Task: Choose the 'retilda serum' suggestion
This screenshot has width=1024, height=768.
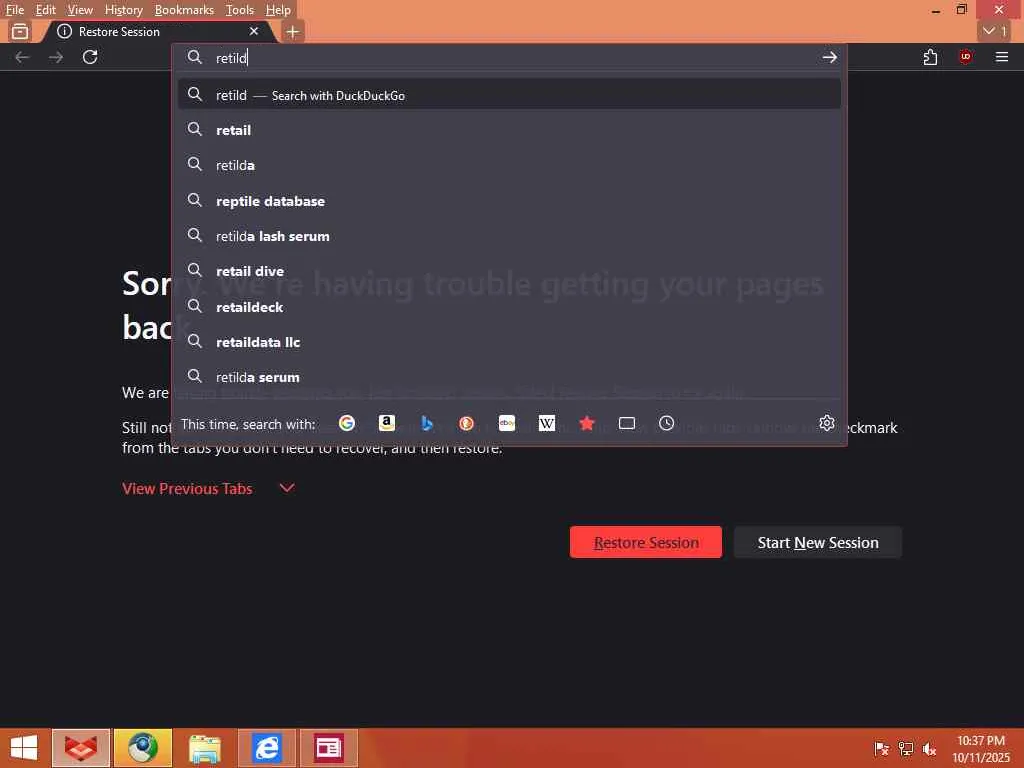Action: (x=509, y=377)
